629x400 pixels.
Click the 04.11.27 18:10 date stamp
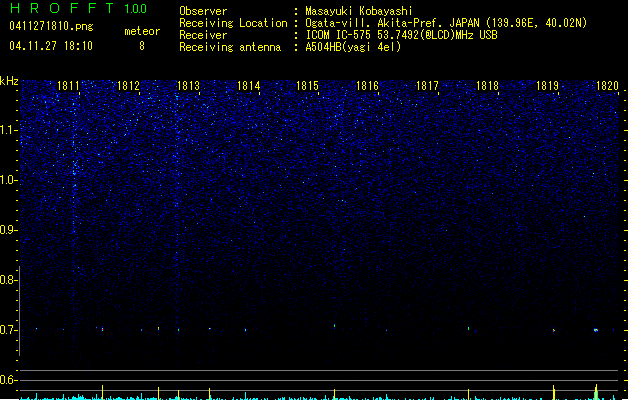[x=51, y=46]
